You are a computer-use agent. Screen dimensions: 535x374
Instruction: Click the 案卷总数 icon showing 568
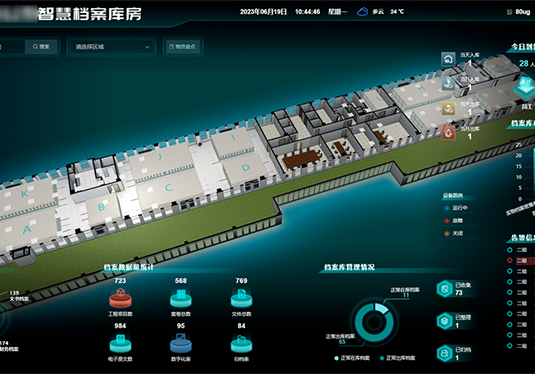click(x=181, y=298)
